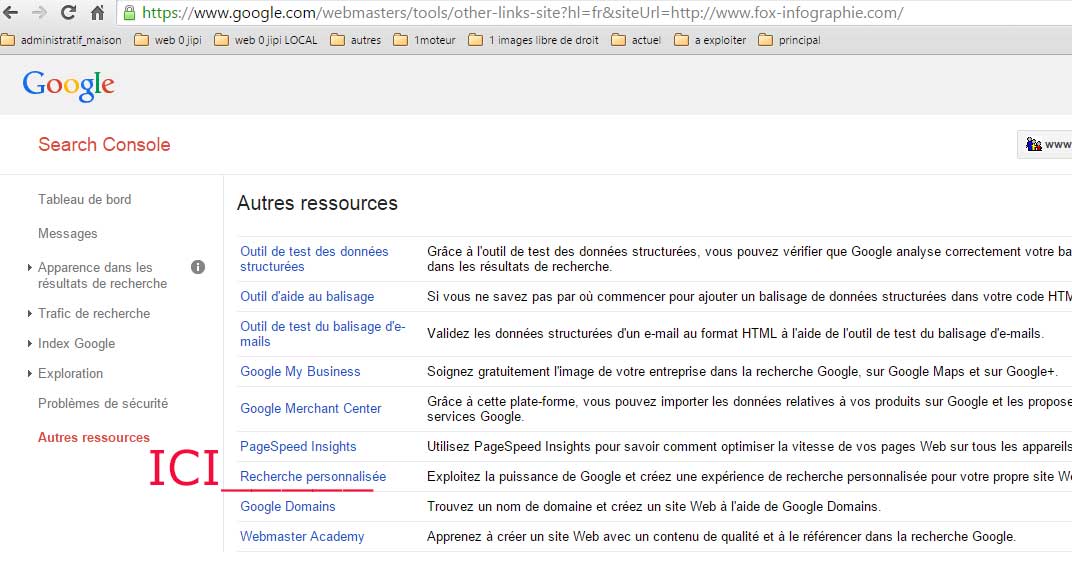1072x582 pixels.
Task: Open the site selector button showing www
Action: (x=1045, y=144)
